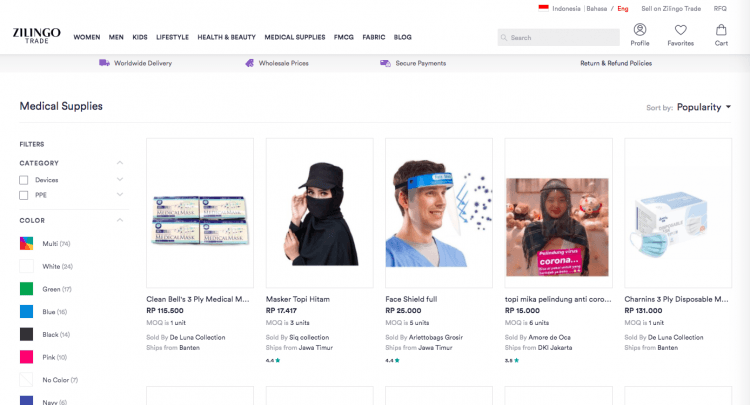Click the Secure Payments text

click(420, 63)
